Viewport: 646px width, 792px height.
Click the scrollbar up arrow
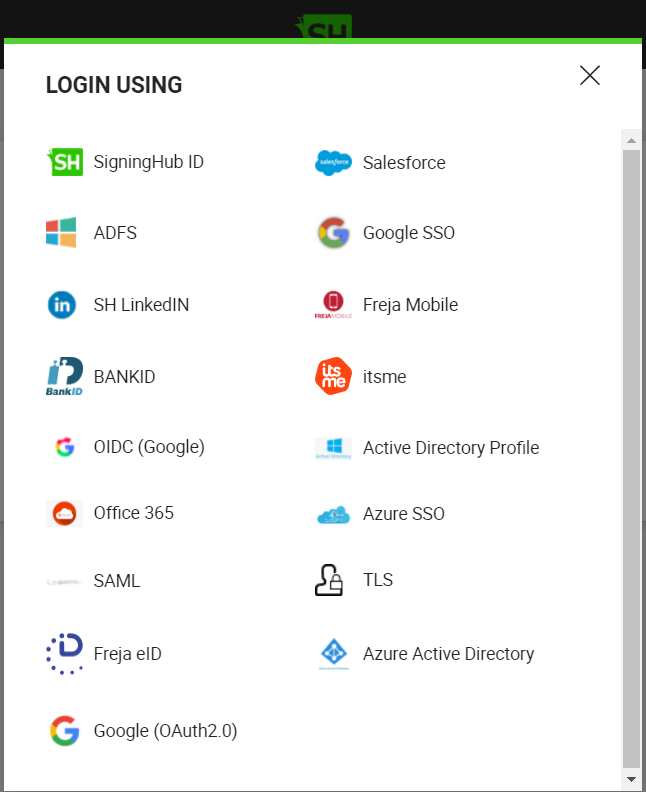631,140
